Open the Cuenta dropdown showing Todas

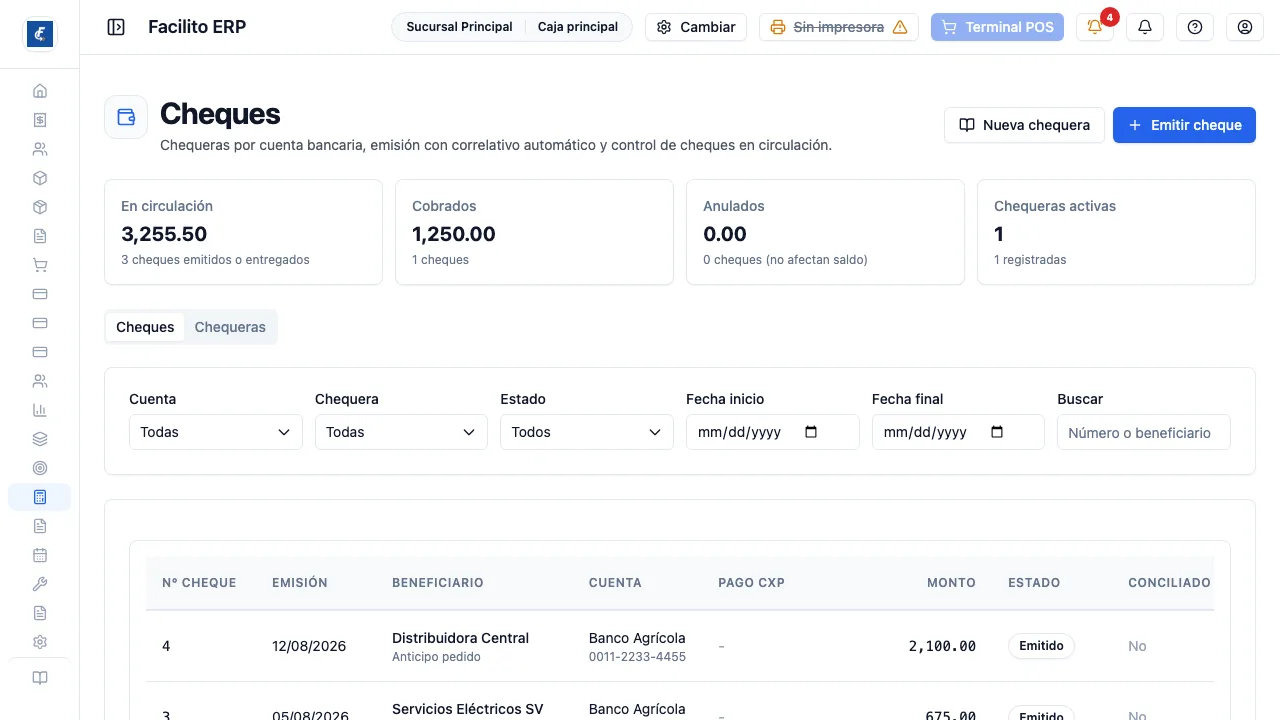216,432
